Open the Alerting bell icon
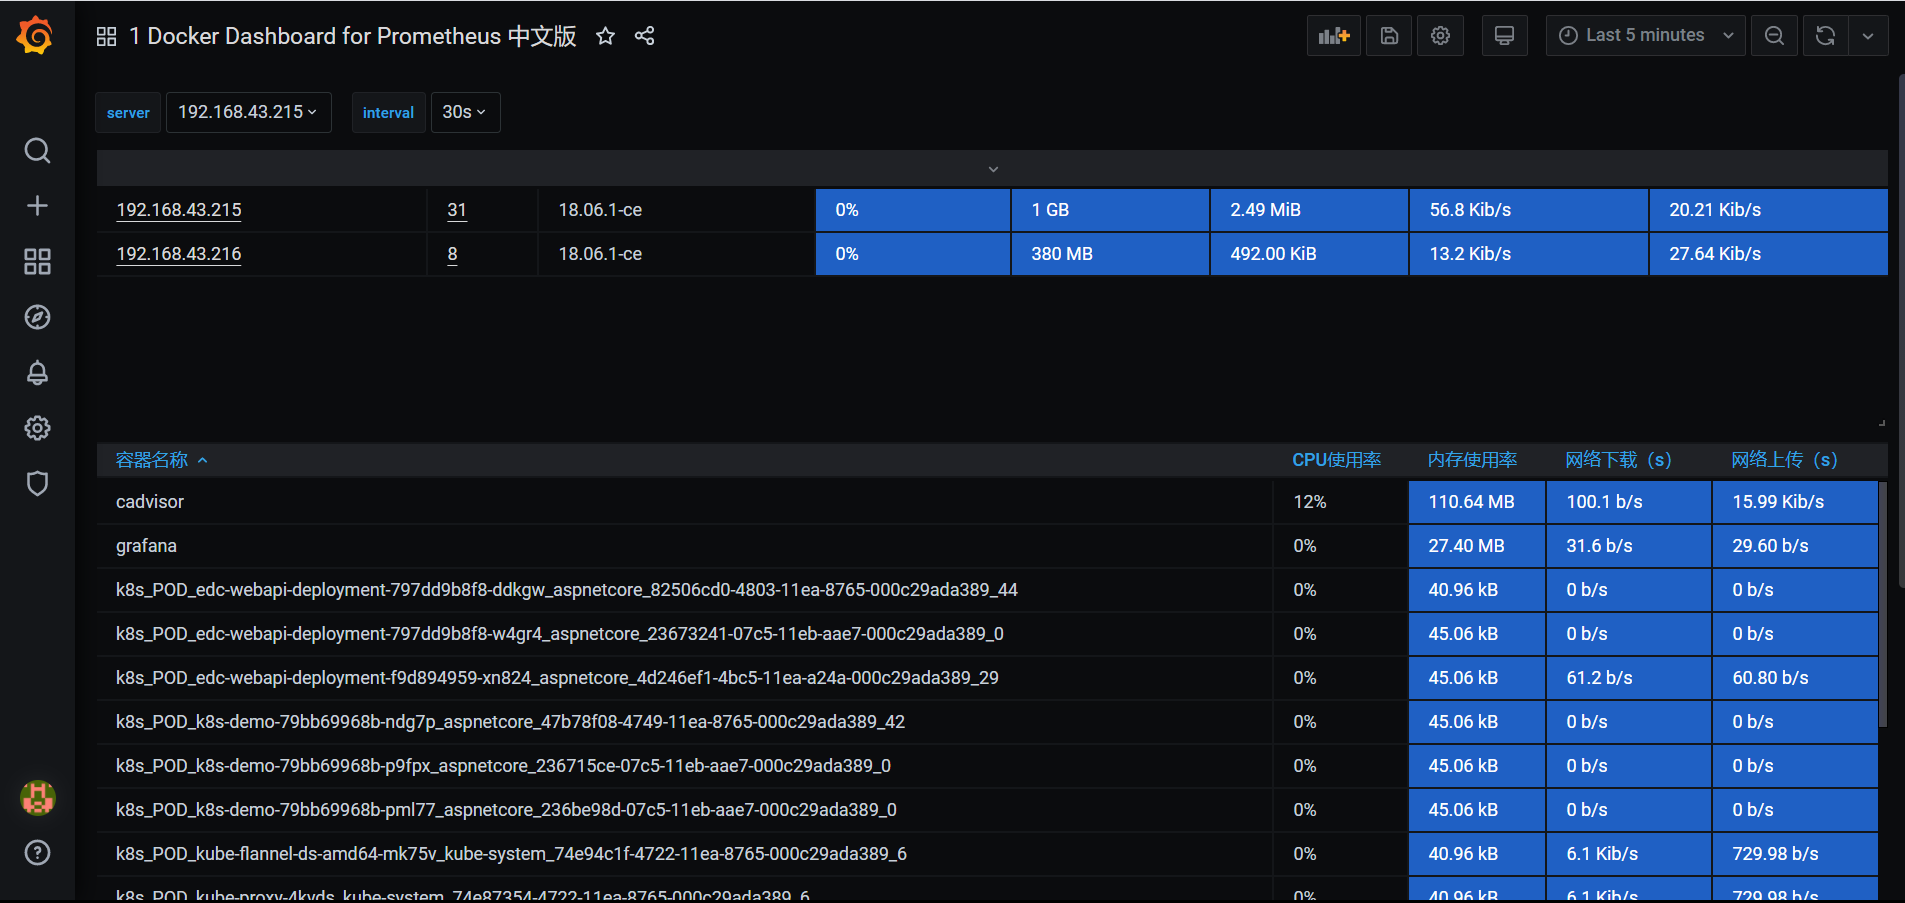Image resolution: width=1905 pixels, height=903 pixels. coord(37,373)
